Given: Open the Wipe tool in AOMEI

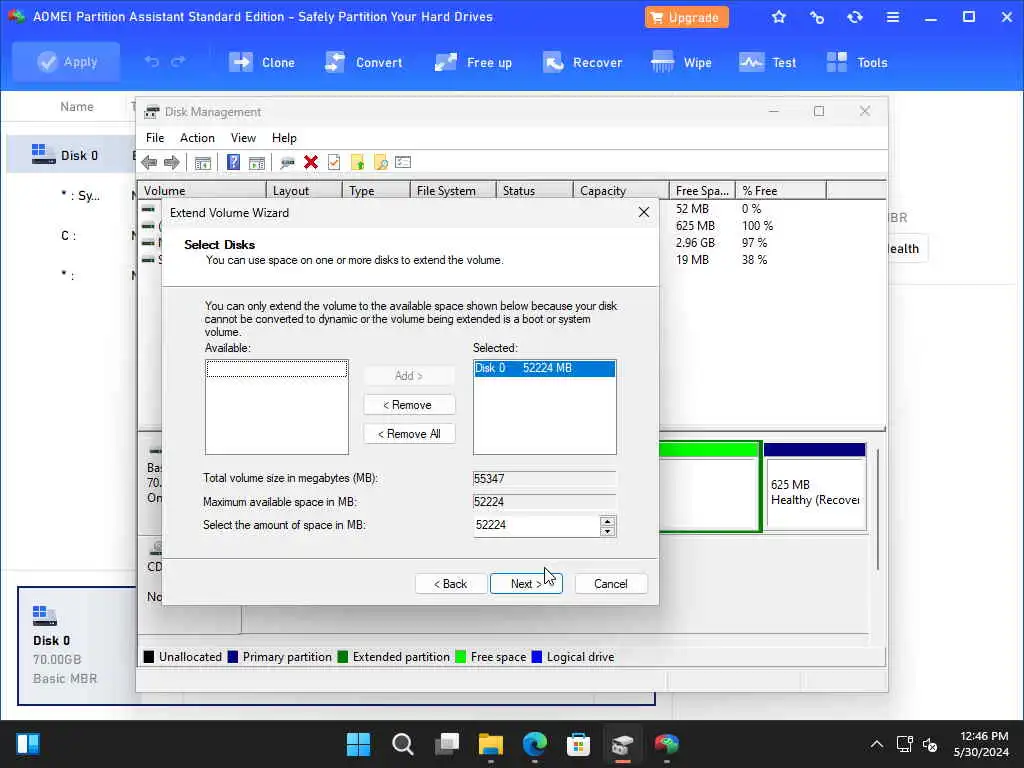Looking at the screenshot, I should click(681, 63).
